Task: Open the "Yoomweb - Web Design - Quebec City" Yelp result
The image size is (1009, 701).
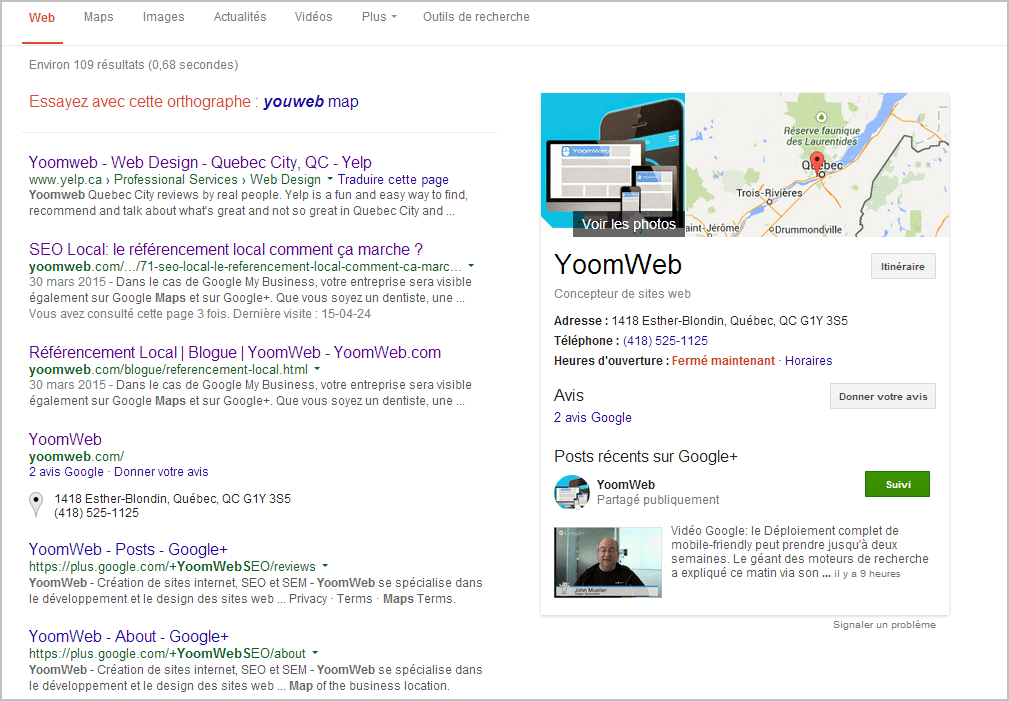Action: point(200,162)
